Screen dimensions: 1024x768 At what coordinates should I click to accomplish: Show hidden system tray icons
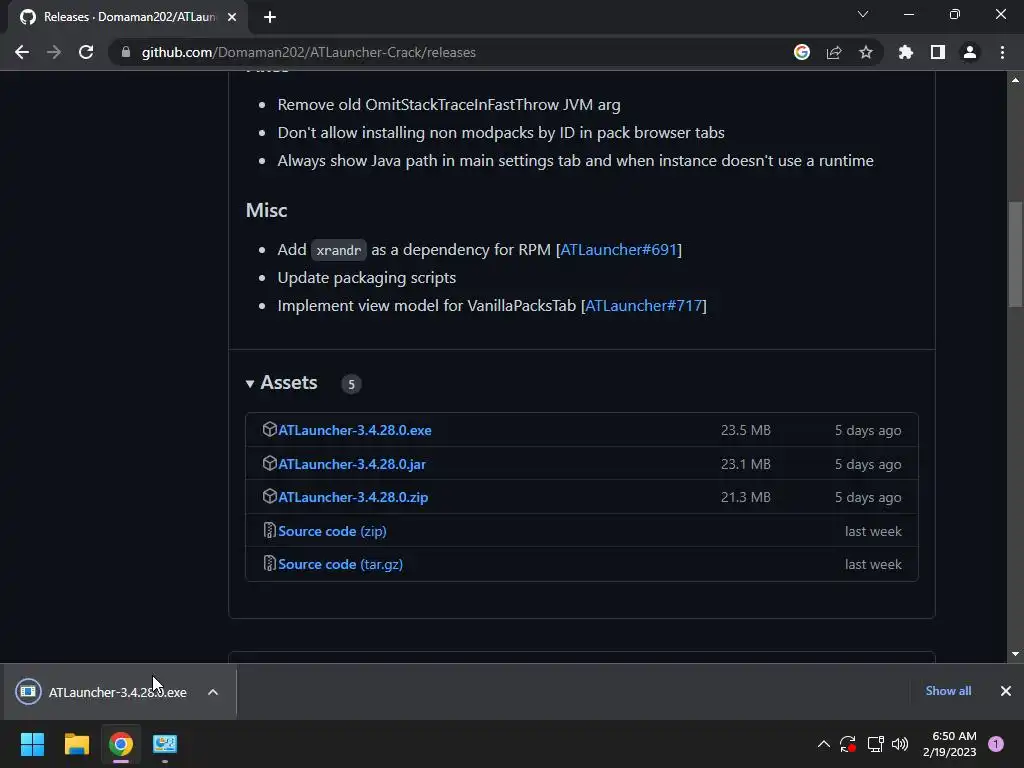824,744
